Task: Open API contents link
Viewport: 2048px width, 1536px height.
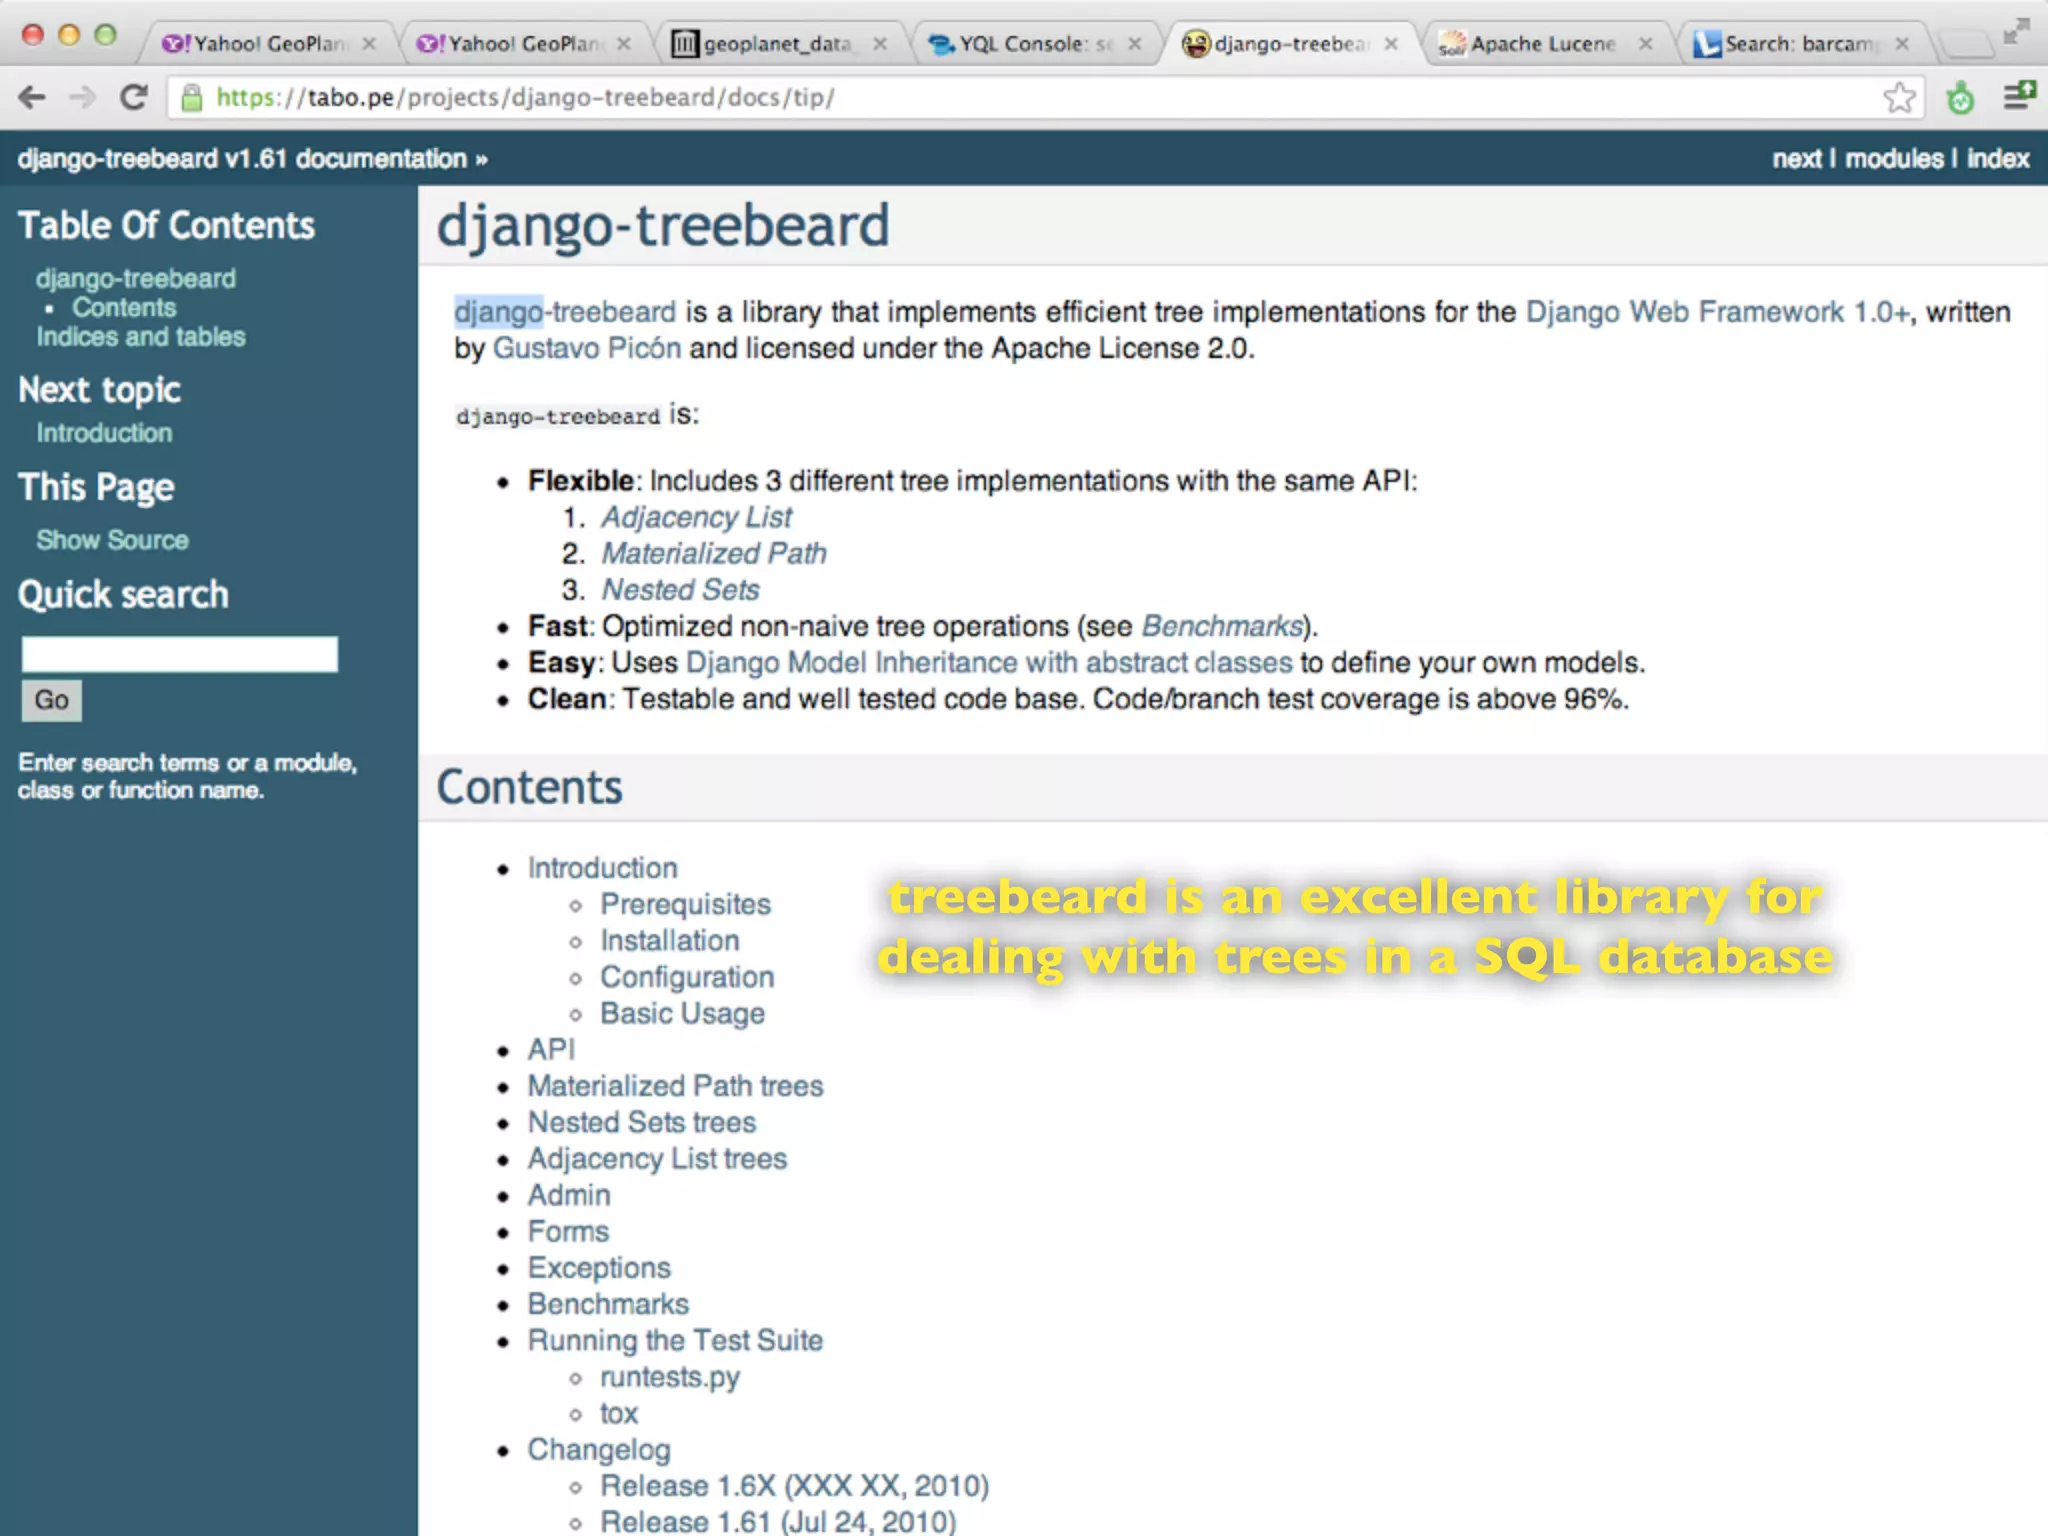Action: coord(551,1049)
